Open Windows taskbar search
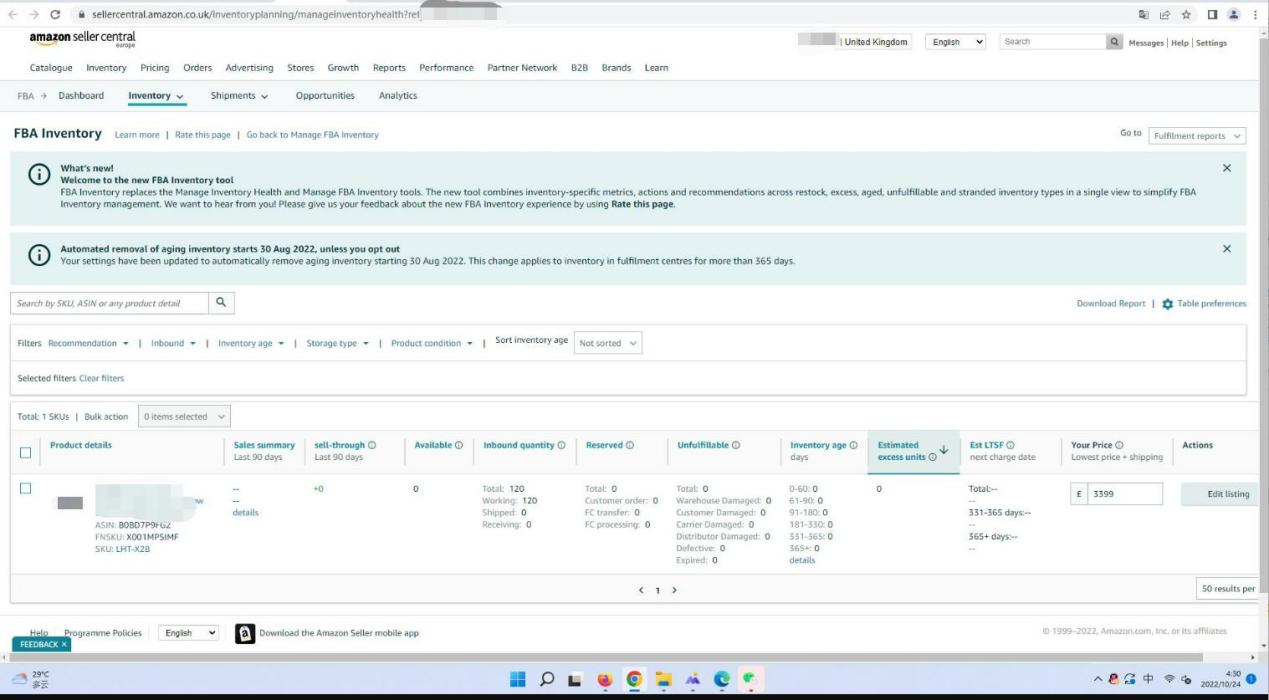This screenshot has height=700, width=1269. pyautogui.click(x=547, y=681)
